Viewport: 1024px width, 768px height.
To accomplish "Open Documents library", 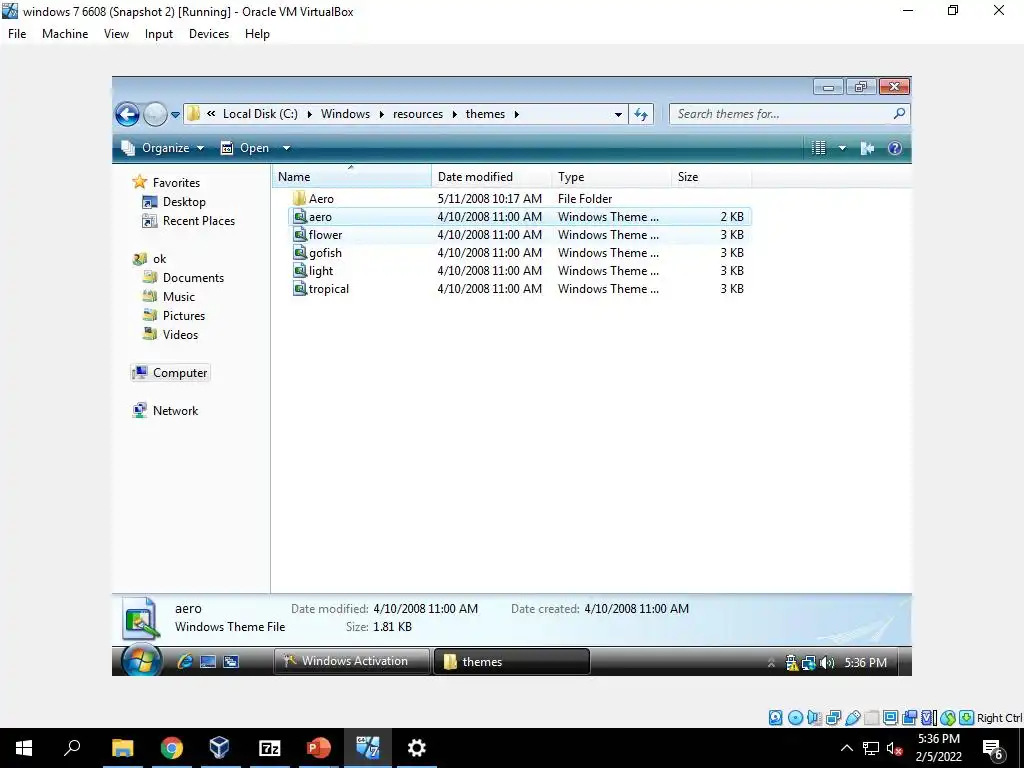I will pyautogui.click(x=184, y=278).
